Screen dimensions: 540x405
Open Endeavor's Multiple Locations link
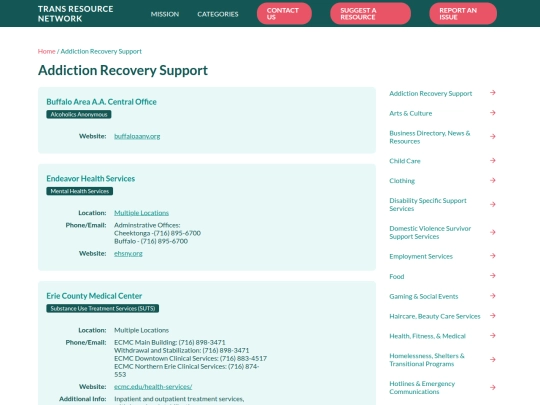pos(142,213)
